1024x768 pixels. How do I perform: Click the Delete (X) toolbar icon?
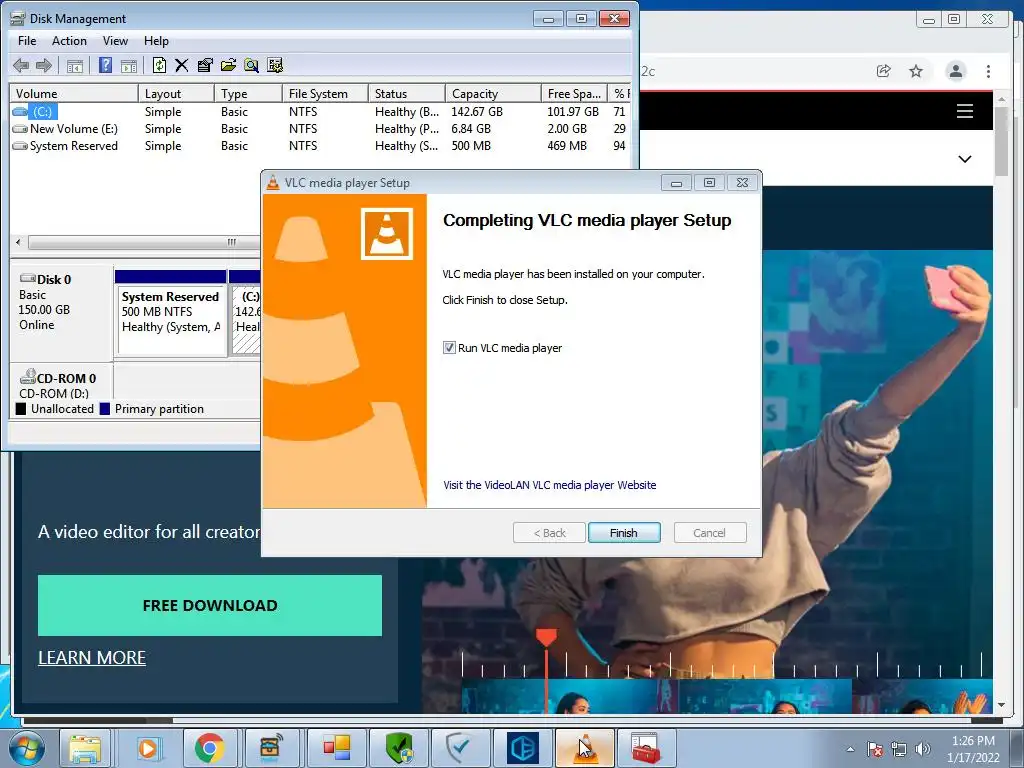(x=182, y=65)
